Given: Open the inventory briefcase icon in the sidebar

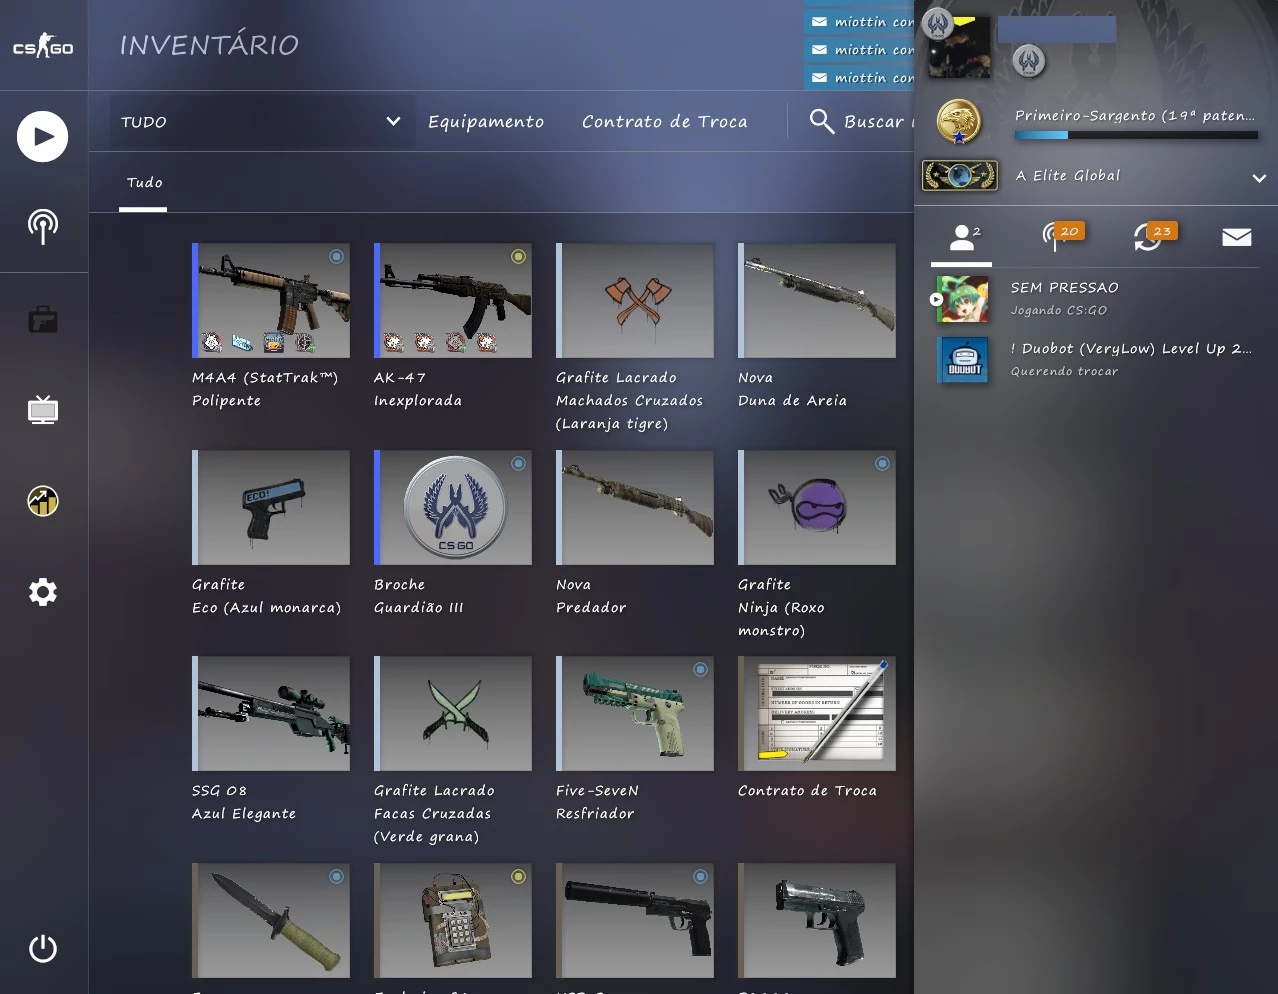Looking at the screenshot, I should (x=43, y=320).
